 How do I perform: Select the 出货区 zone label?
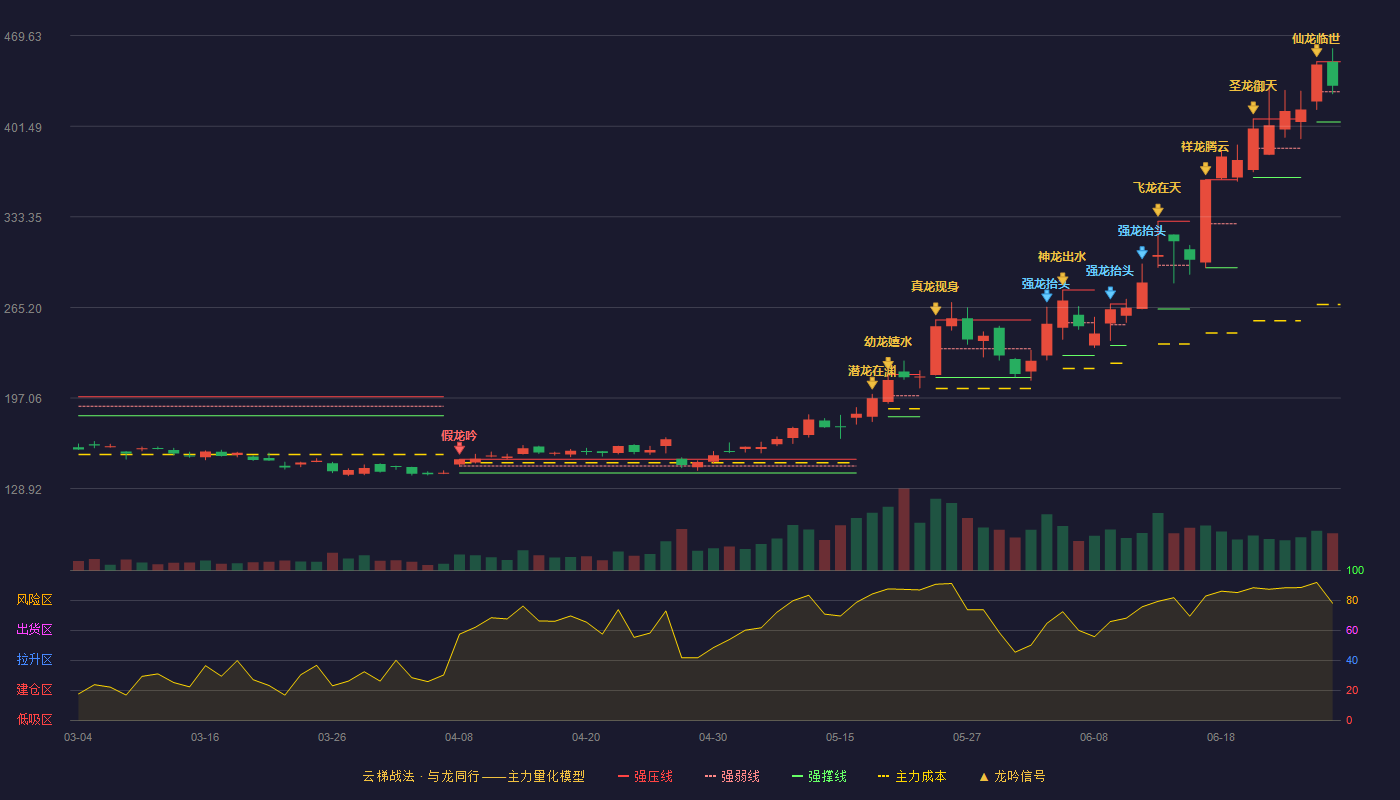pyautogui.click(x=34, y=630)
